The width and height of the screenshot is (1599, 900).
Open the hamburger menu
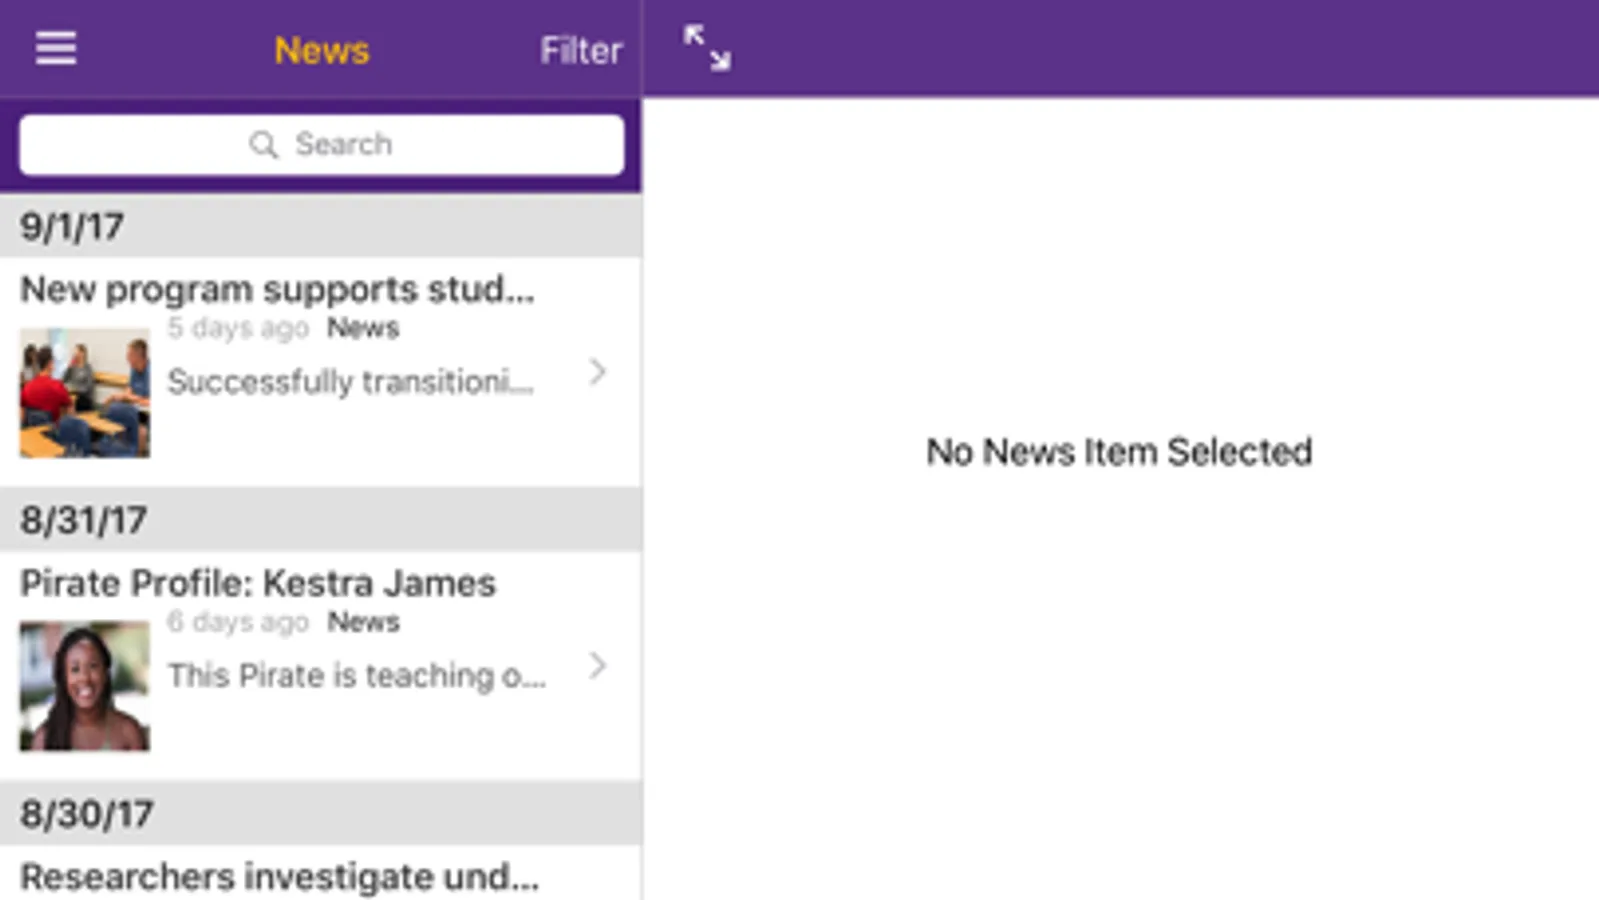coord(56,48)
